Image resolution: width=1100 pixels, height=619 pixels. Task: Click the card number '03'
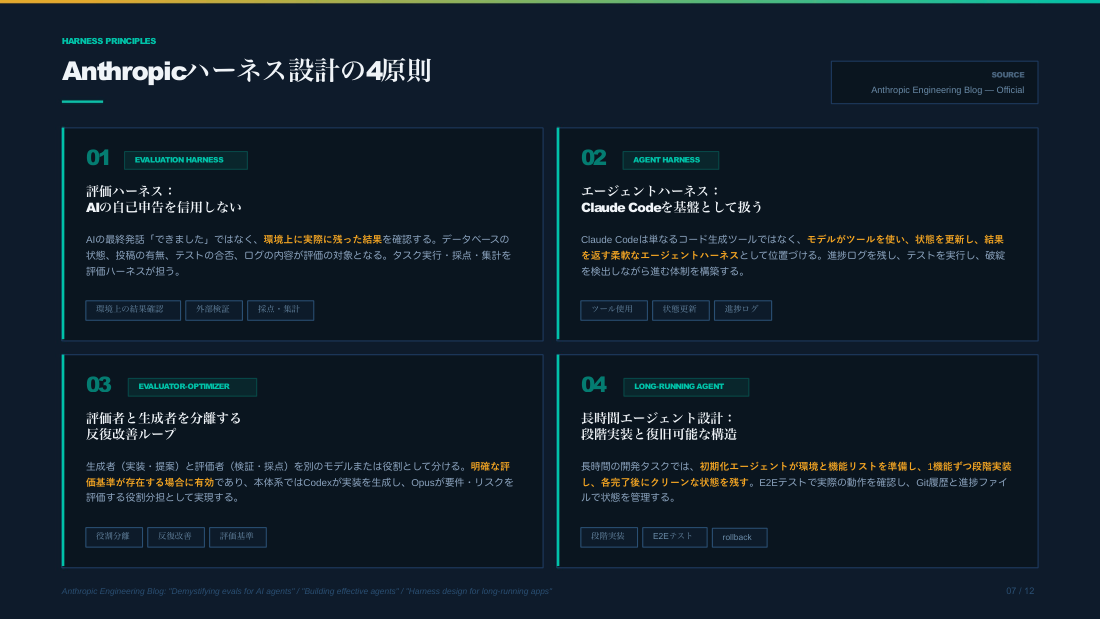[98, 385]
